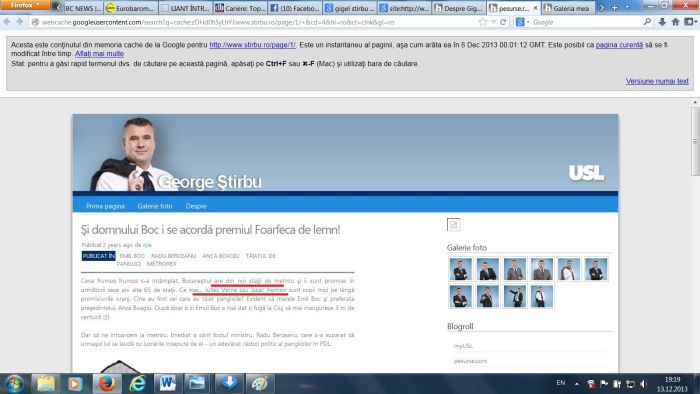The height and width of the screenshot is (394, 700).
Task: Open the Paint taskbar icon
Action: [x=260, y=384]
